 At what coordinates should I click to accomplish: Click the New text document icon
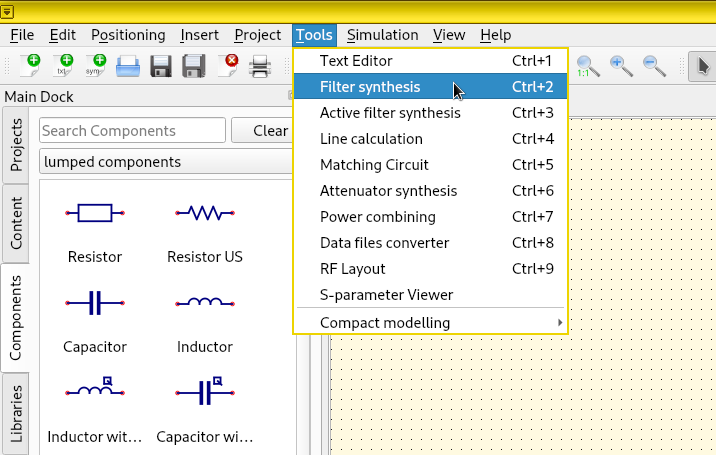pyautogui.click(x=63, y=67)
